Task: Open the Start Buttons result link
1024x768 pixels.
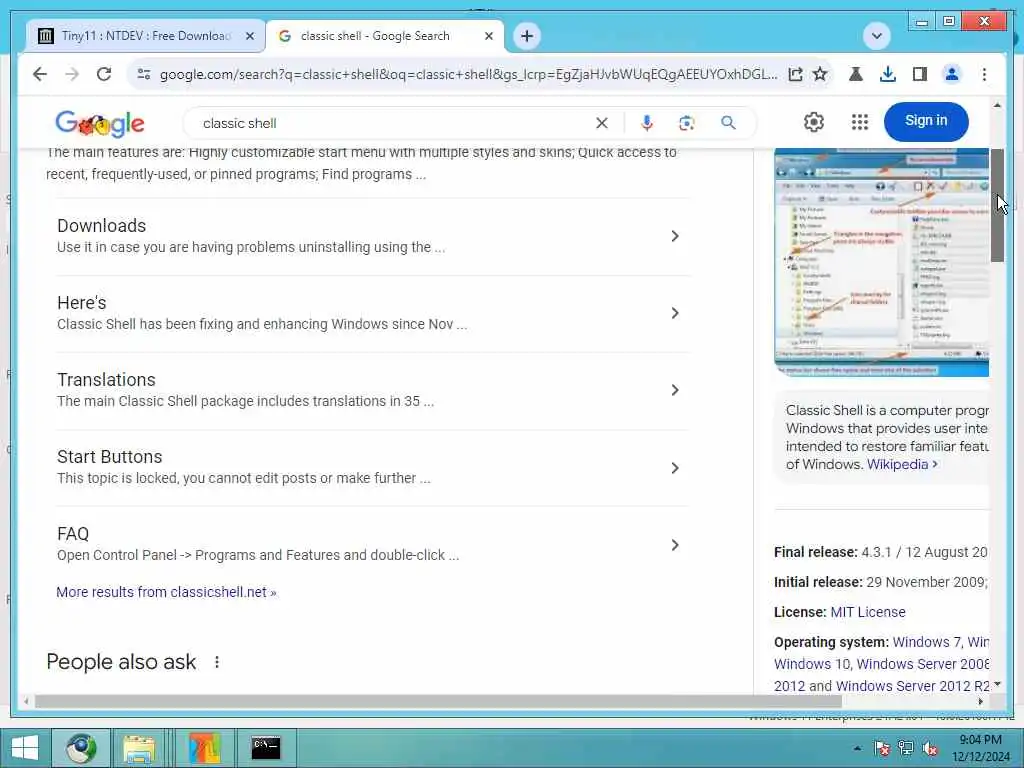Action: coord(110,457)
